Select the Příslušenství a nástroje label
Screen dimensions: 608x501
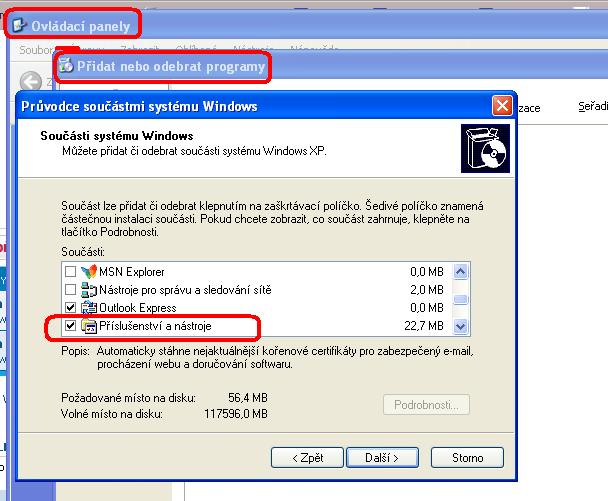(155, 326)
